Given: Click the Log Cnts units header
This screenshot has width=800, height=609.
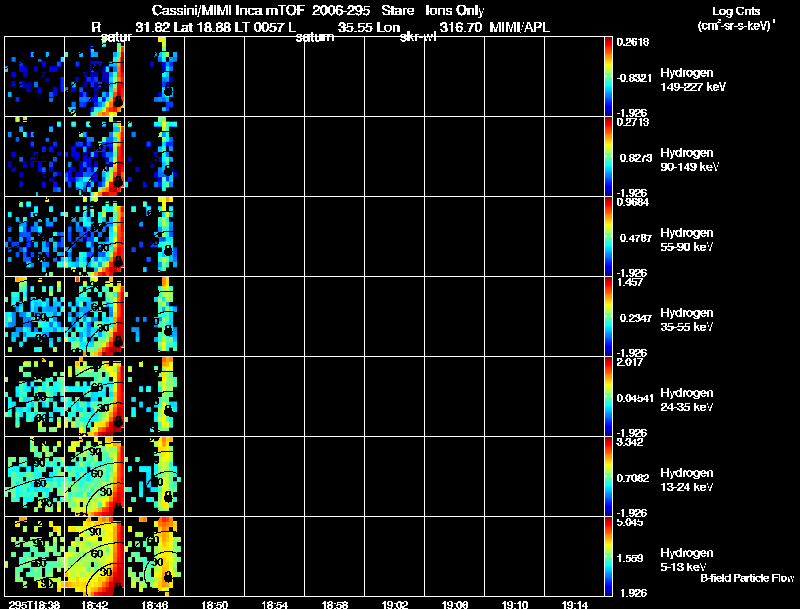Looking at the screenshot, I should (734, 18).
